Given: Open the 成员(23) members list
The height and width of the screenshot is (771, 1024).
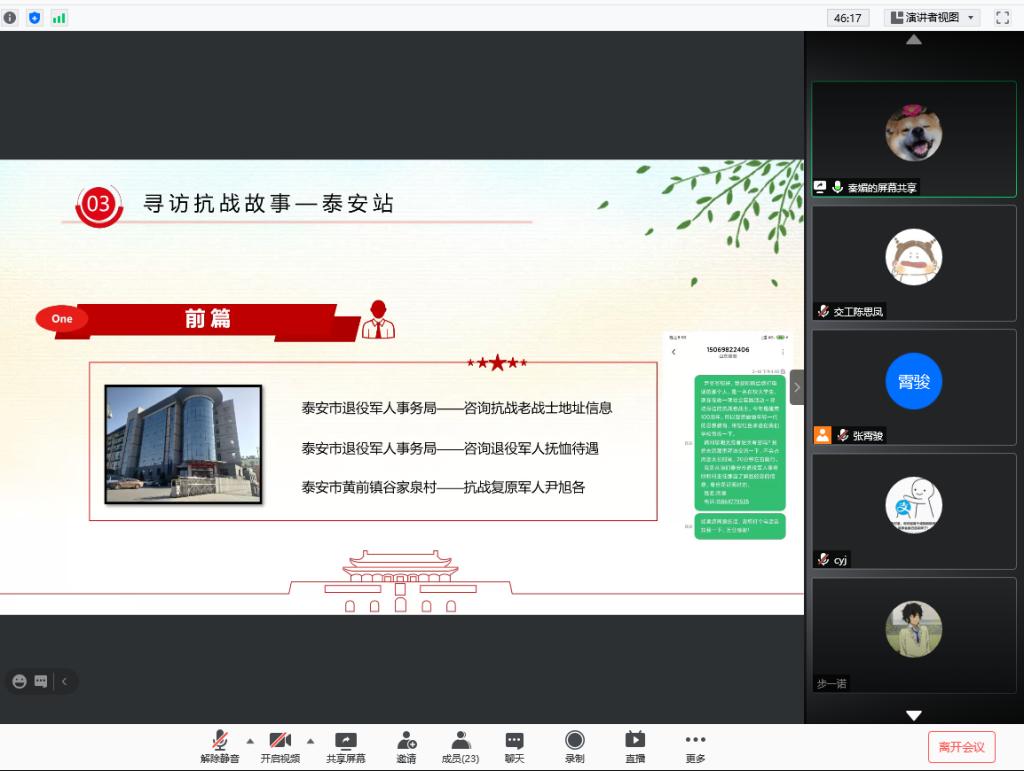Looking at the screenshot, I should point(460,746).
